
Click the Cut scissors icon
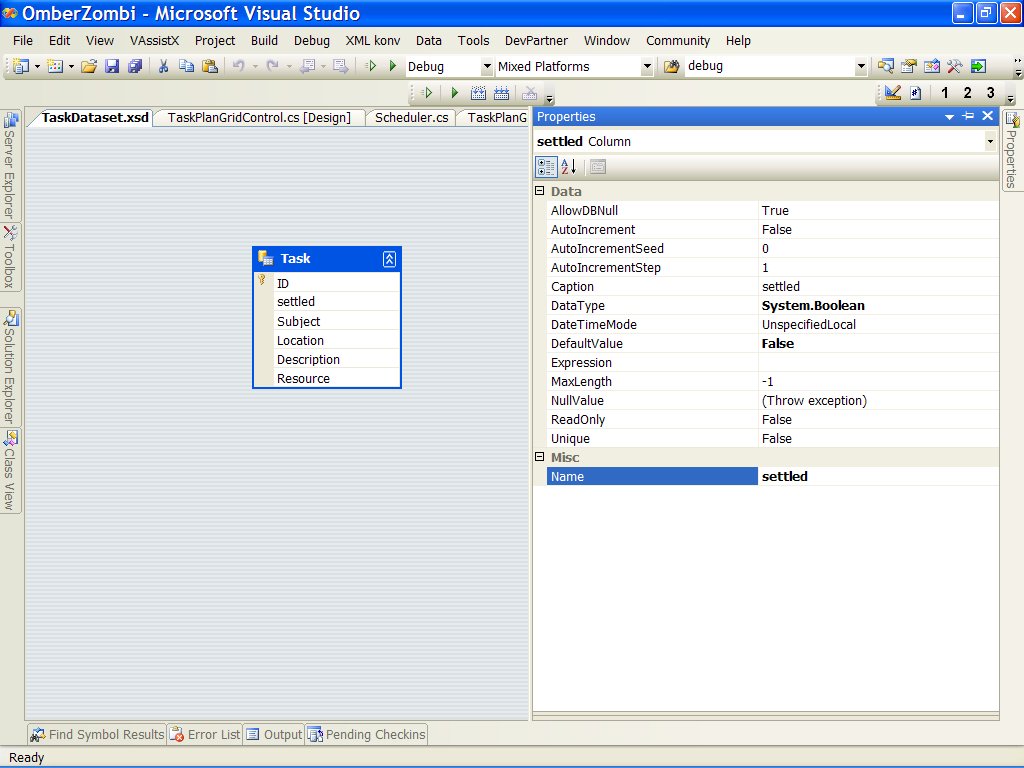pos(163,66)
